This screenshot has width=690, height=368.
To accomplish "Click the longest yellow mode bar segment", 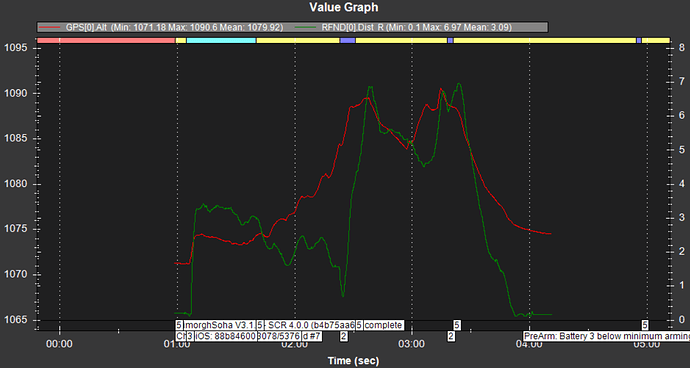I will 545,40.
